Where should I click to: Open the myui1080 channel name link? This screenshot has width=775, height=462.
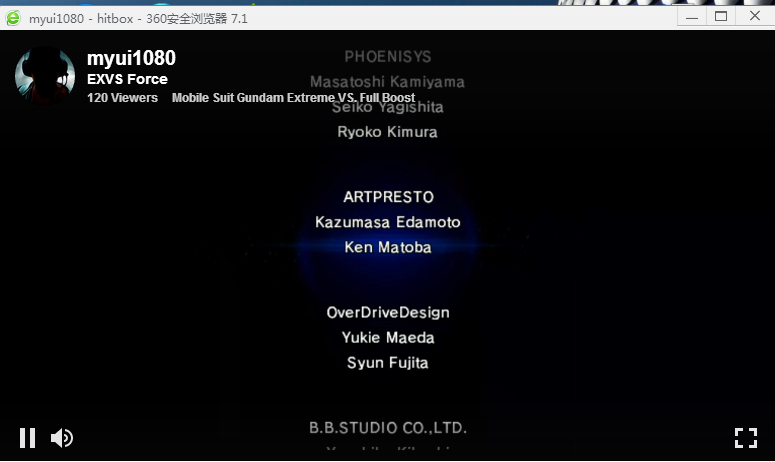point(131,58)
